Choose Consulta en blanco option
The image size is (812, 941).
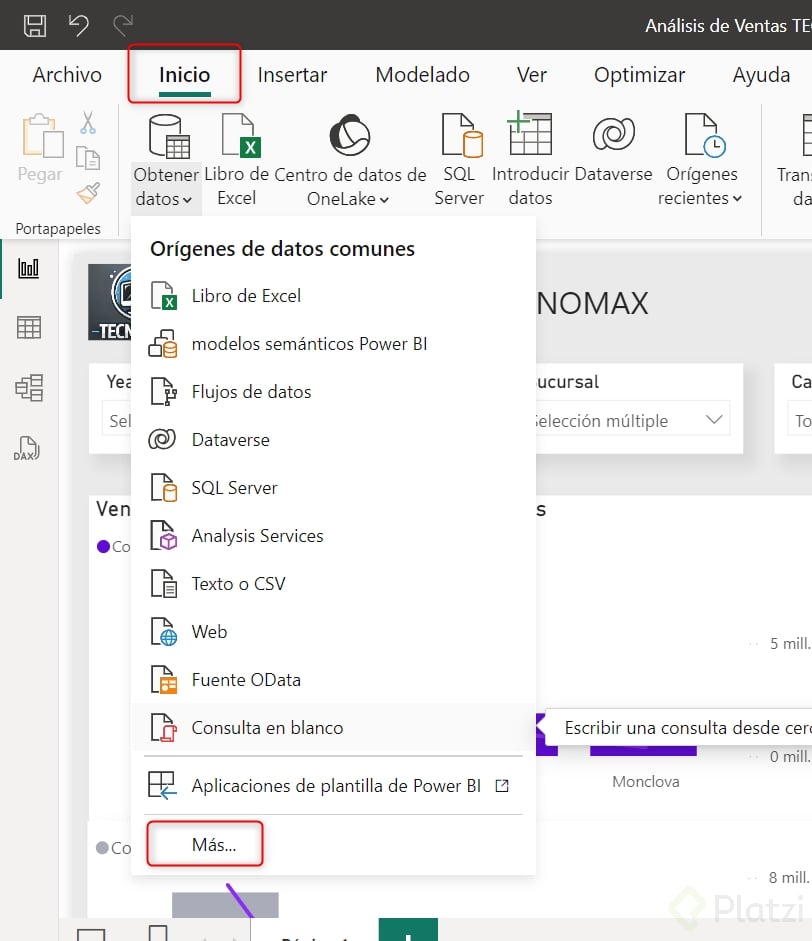click(333, 728)
